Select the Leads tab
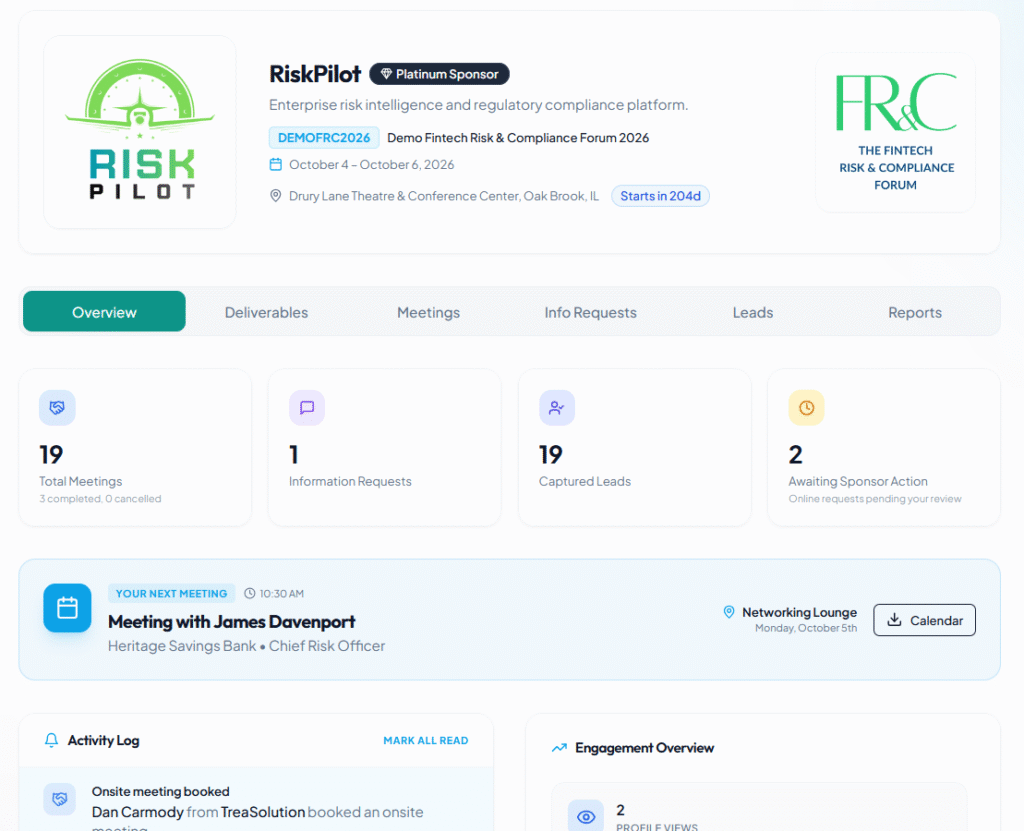This screenshot has height=831, width=1024. point(752,312)
